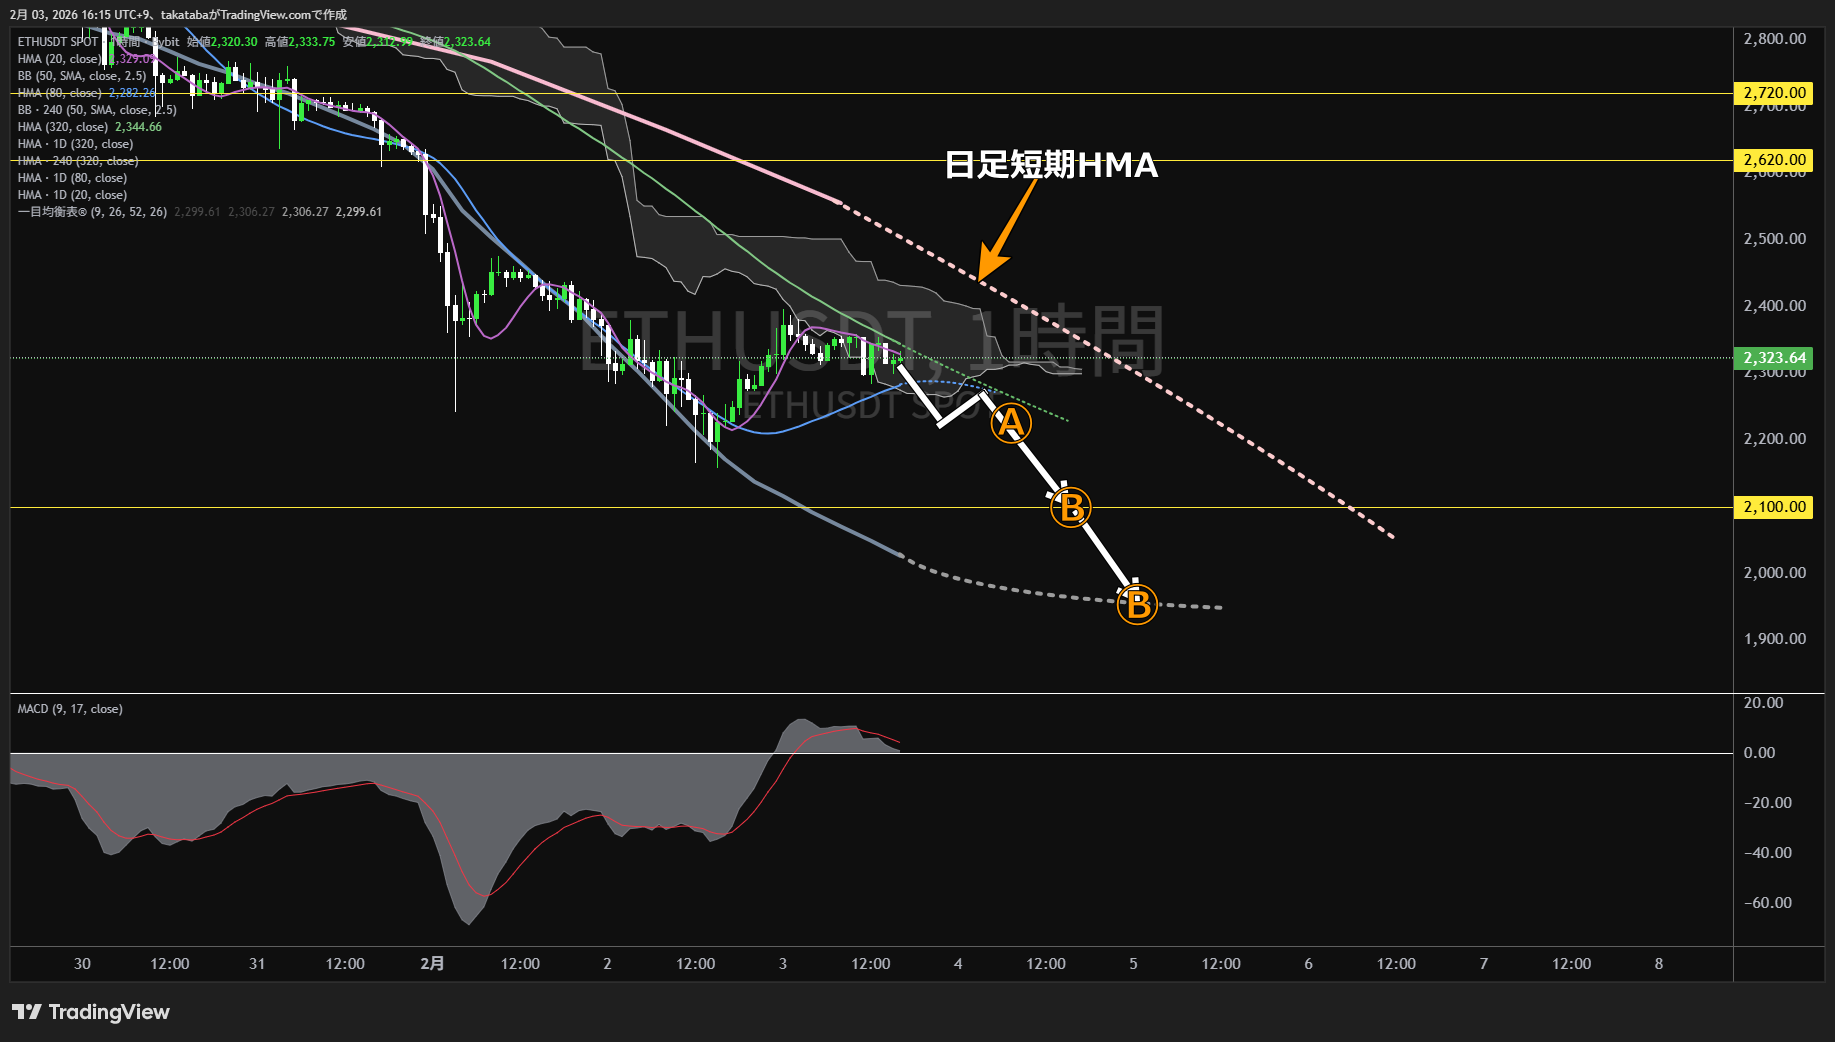The height and width of the screenshot is (1042, 1835).
Task: Click −20.00 on the MACD axis
Action: [x=1768, y=803]
